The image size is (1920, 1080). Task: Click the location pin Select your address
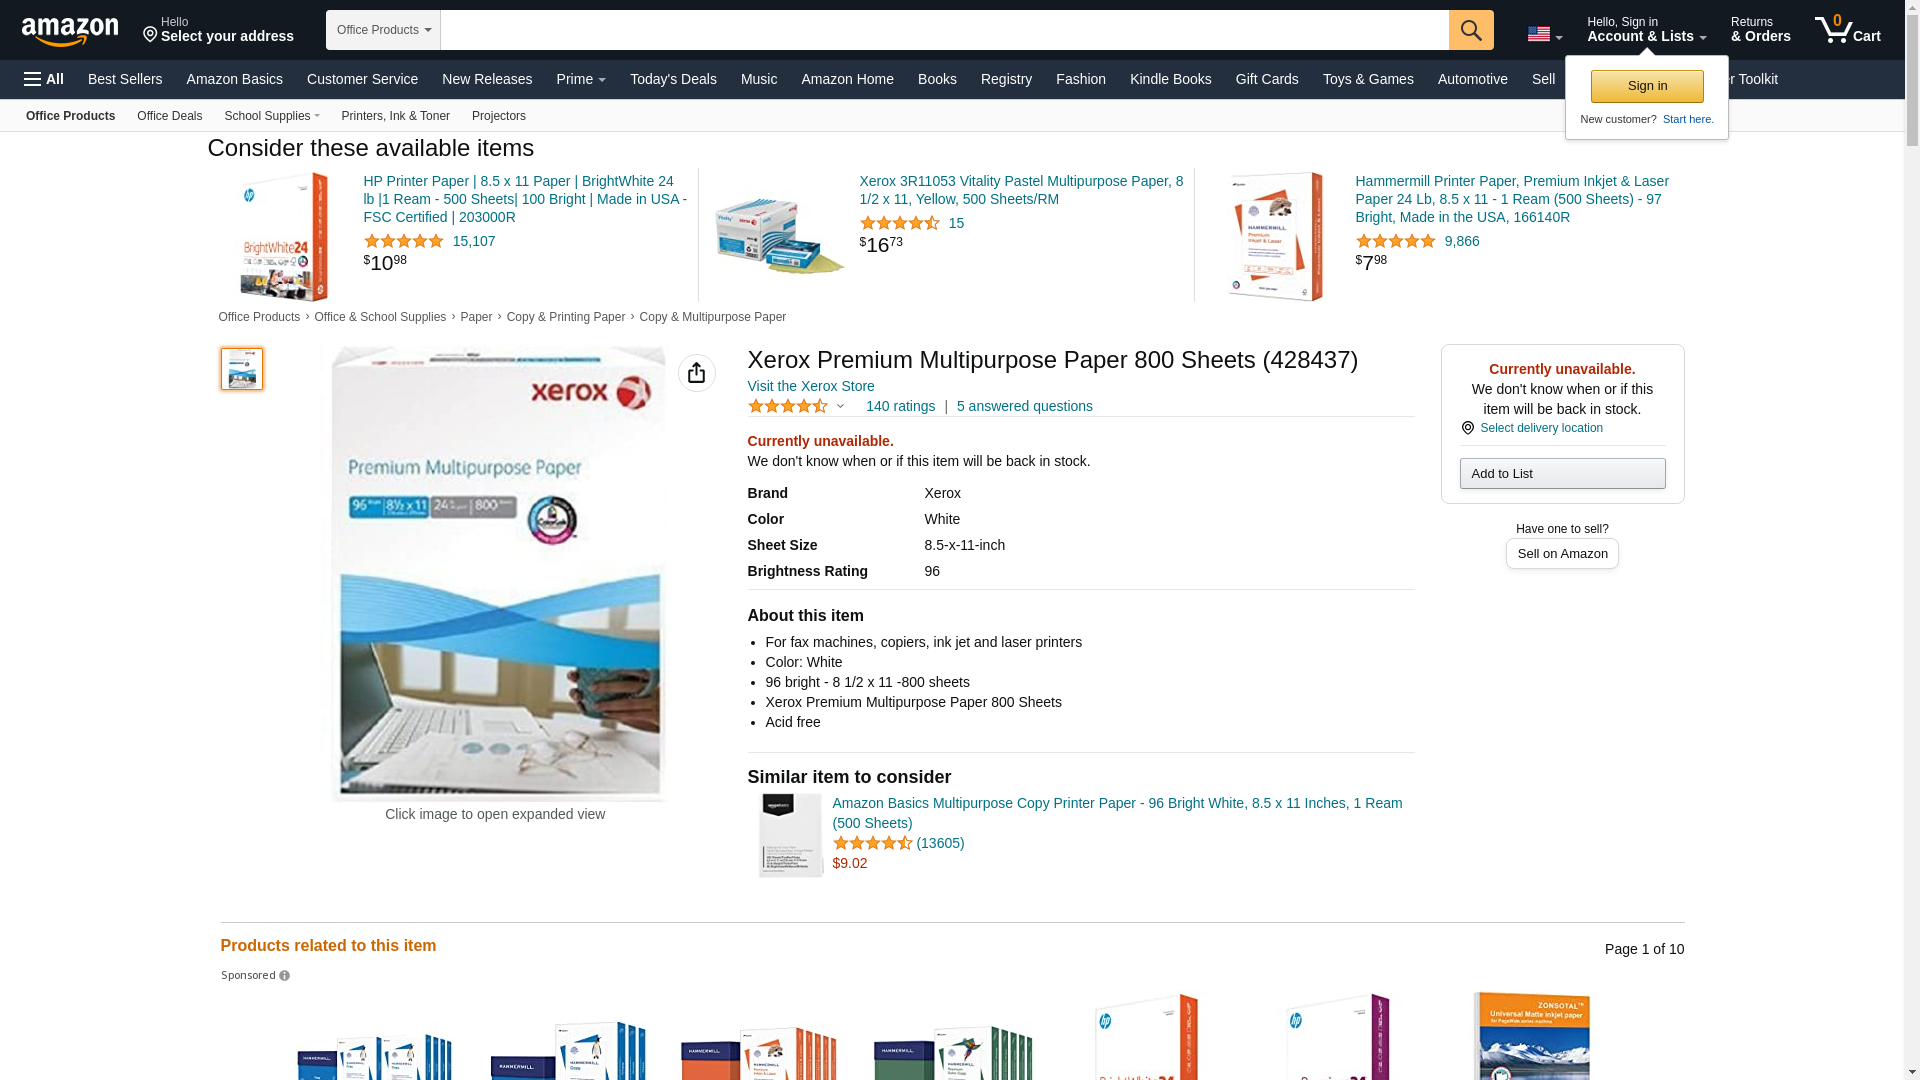[x=218, y=30]
